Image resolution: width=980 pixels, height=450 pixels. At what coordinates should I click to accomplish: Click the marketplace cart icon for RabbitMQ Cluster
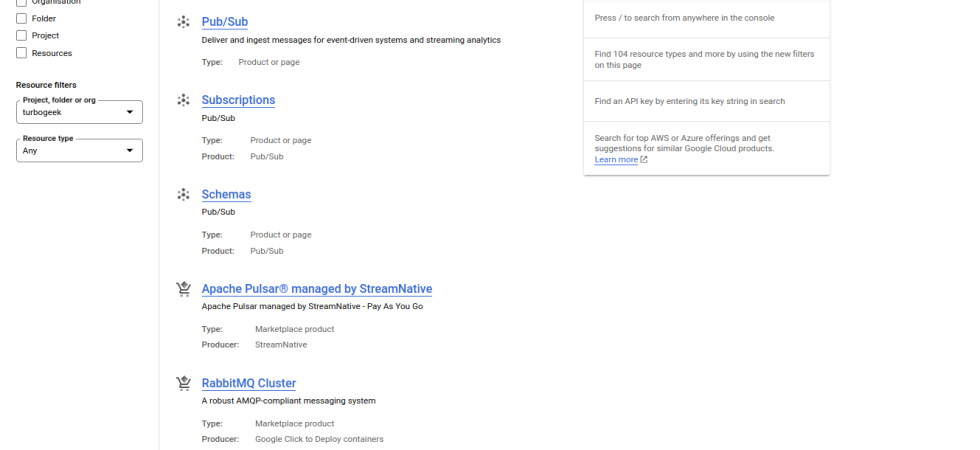[183, 383]
